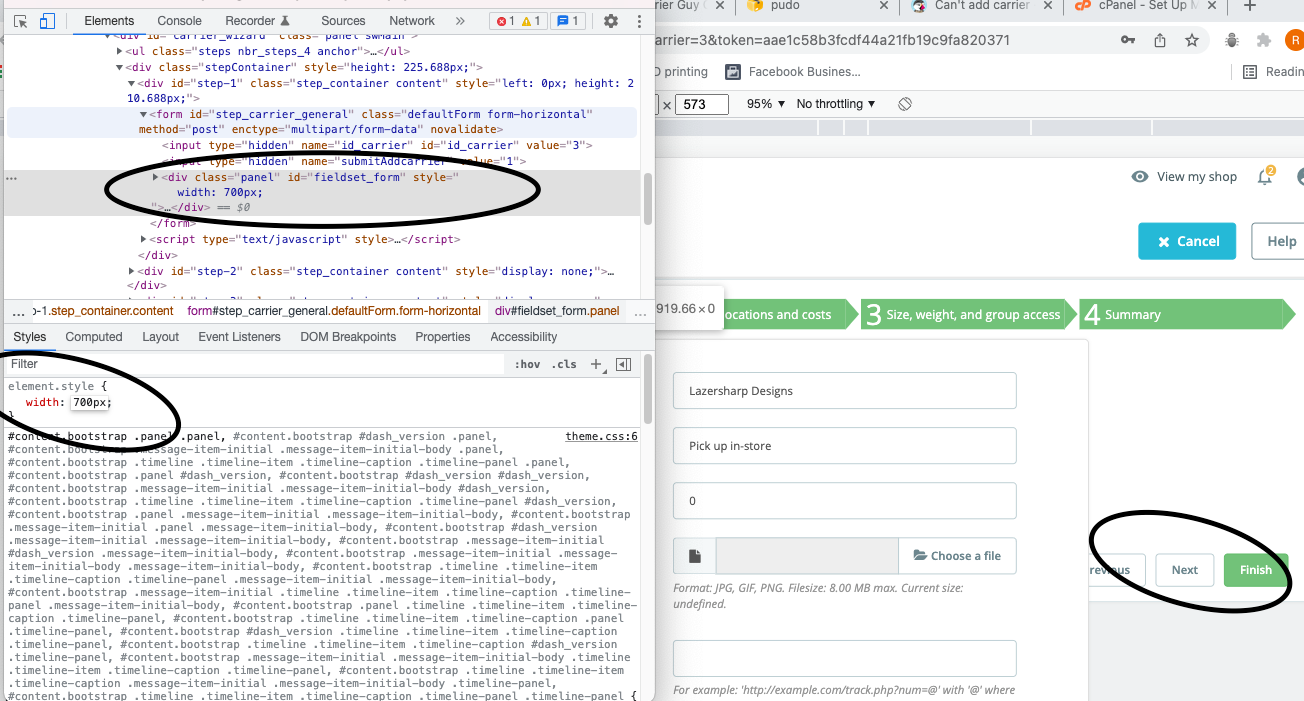Open the Computed styles tab
1304x701 pixels.
94,337
